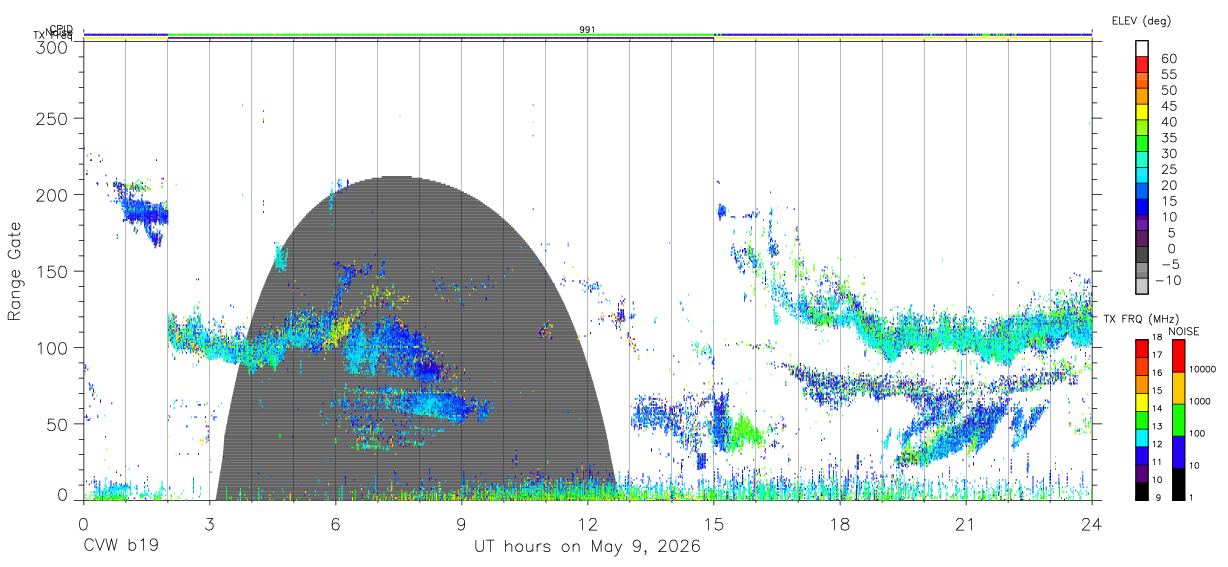Click the '10000' label on NOISE scale
The image size is (1228, 567).
(1201, 370)
